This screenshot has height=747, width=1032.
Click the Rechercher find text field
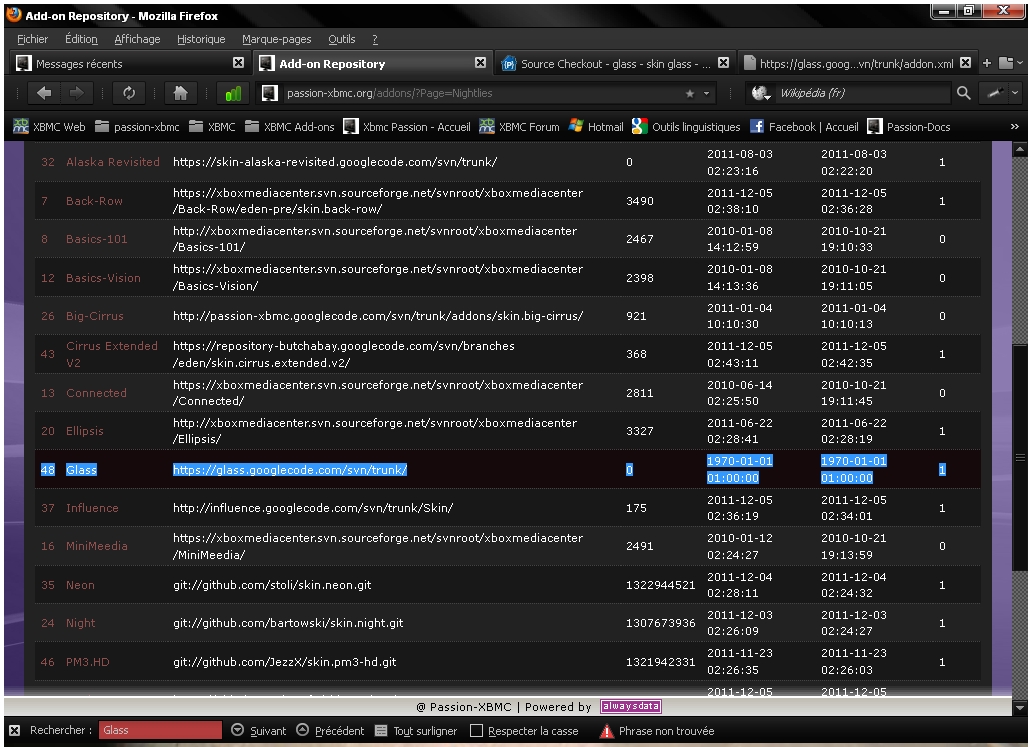(x=160, y=731)
